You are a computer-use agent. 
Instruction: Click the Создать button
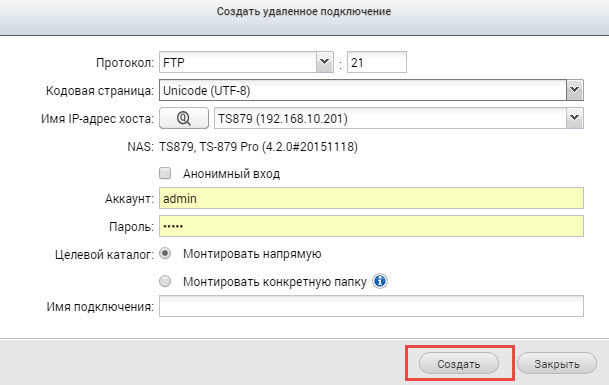[459, 364]
